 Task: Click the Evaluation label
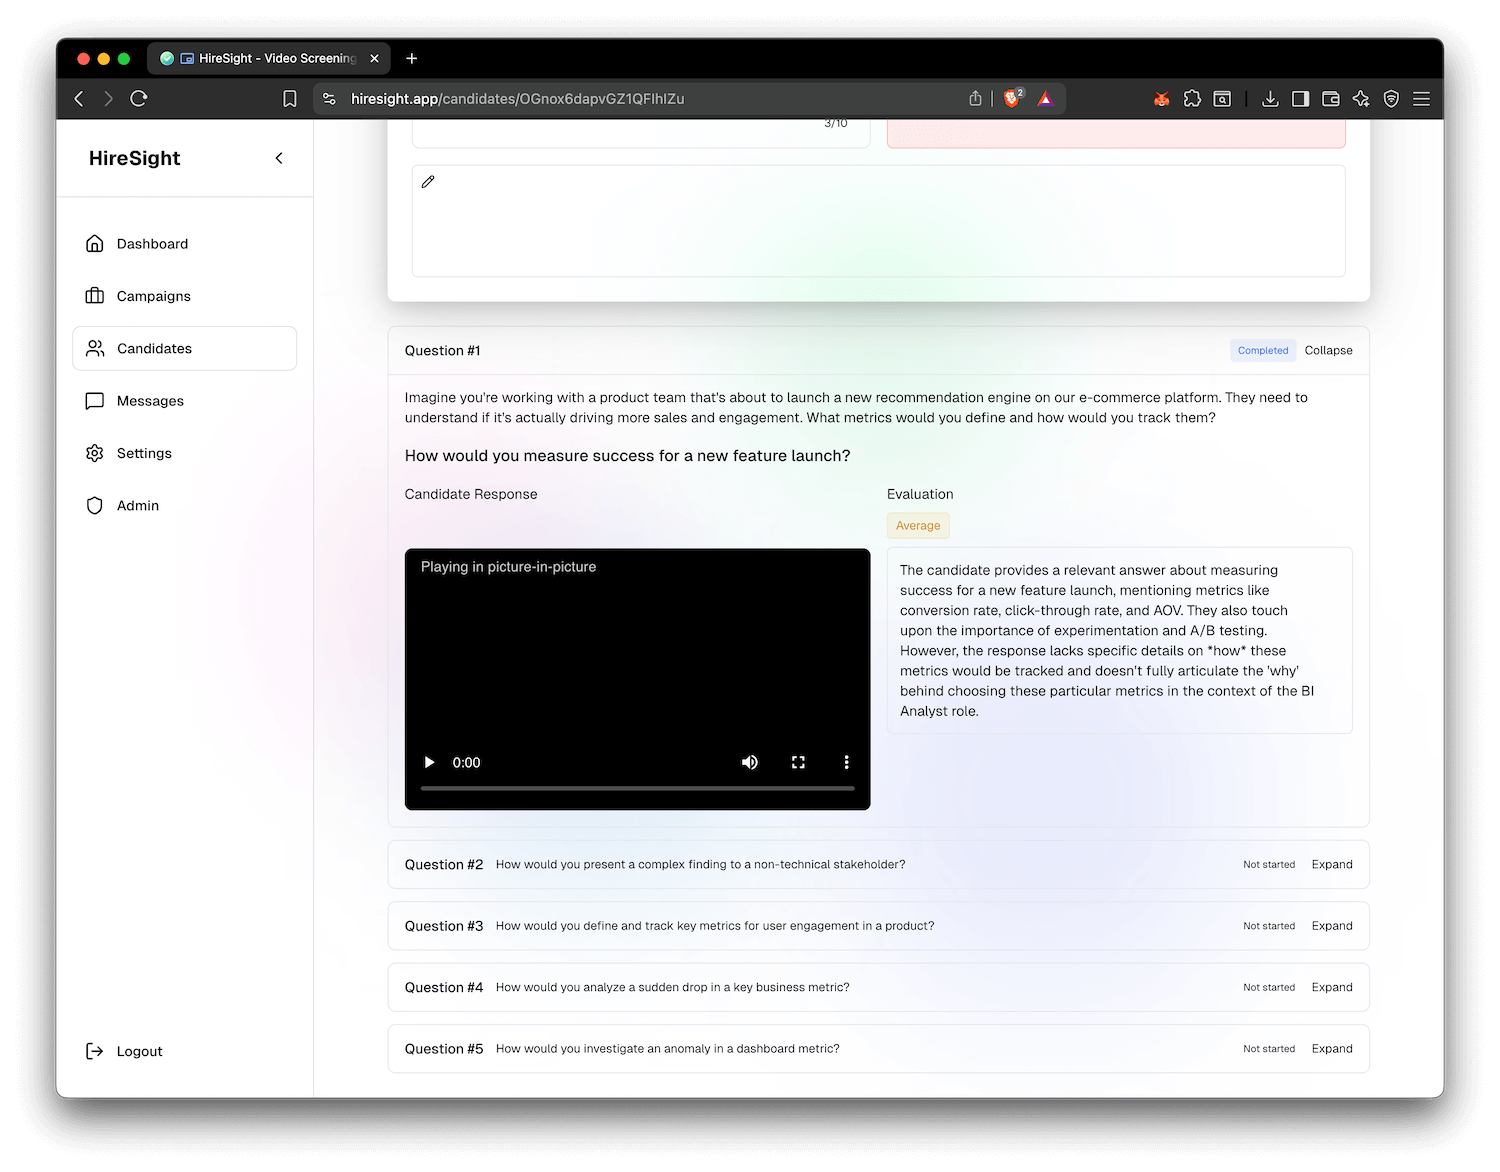click(920, 494)
